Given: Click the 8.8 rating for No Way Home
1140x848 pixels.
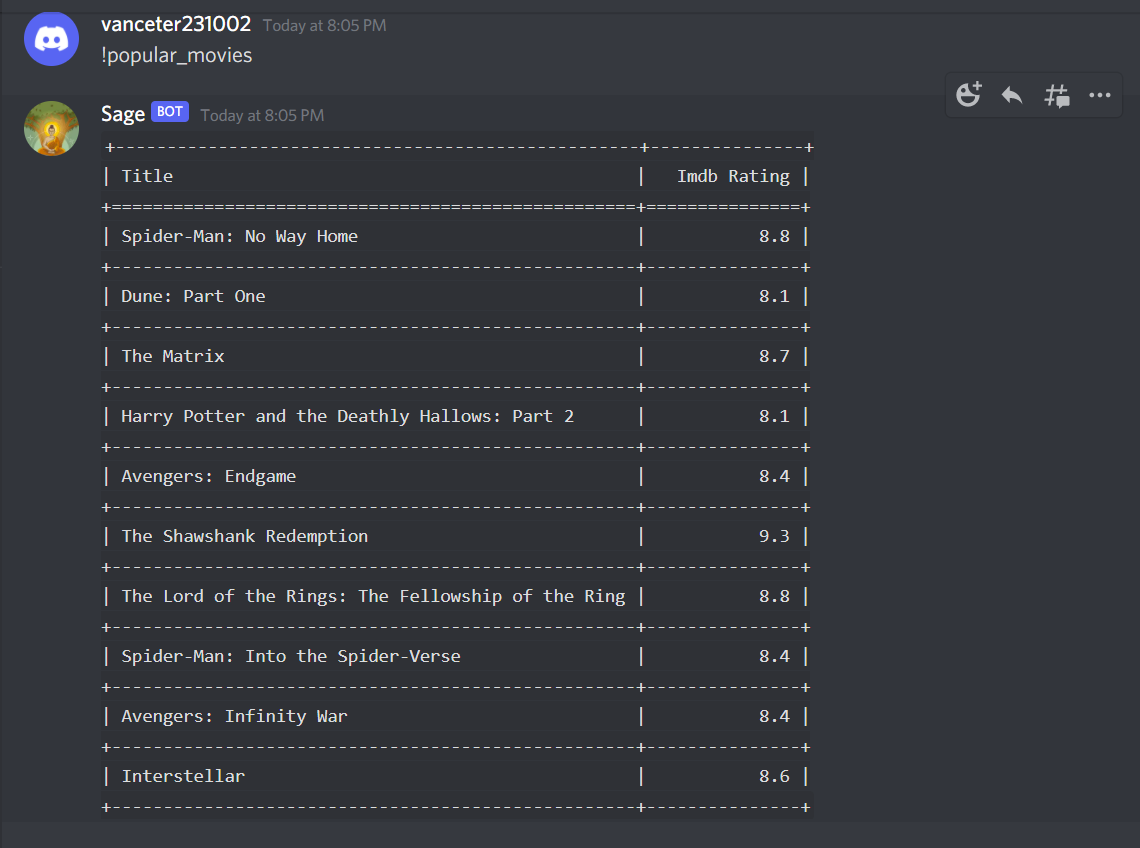Looking at the screenshot, I should click(774, 236).
